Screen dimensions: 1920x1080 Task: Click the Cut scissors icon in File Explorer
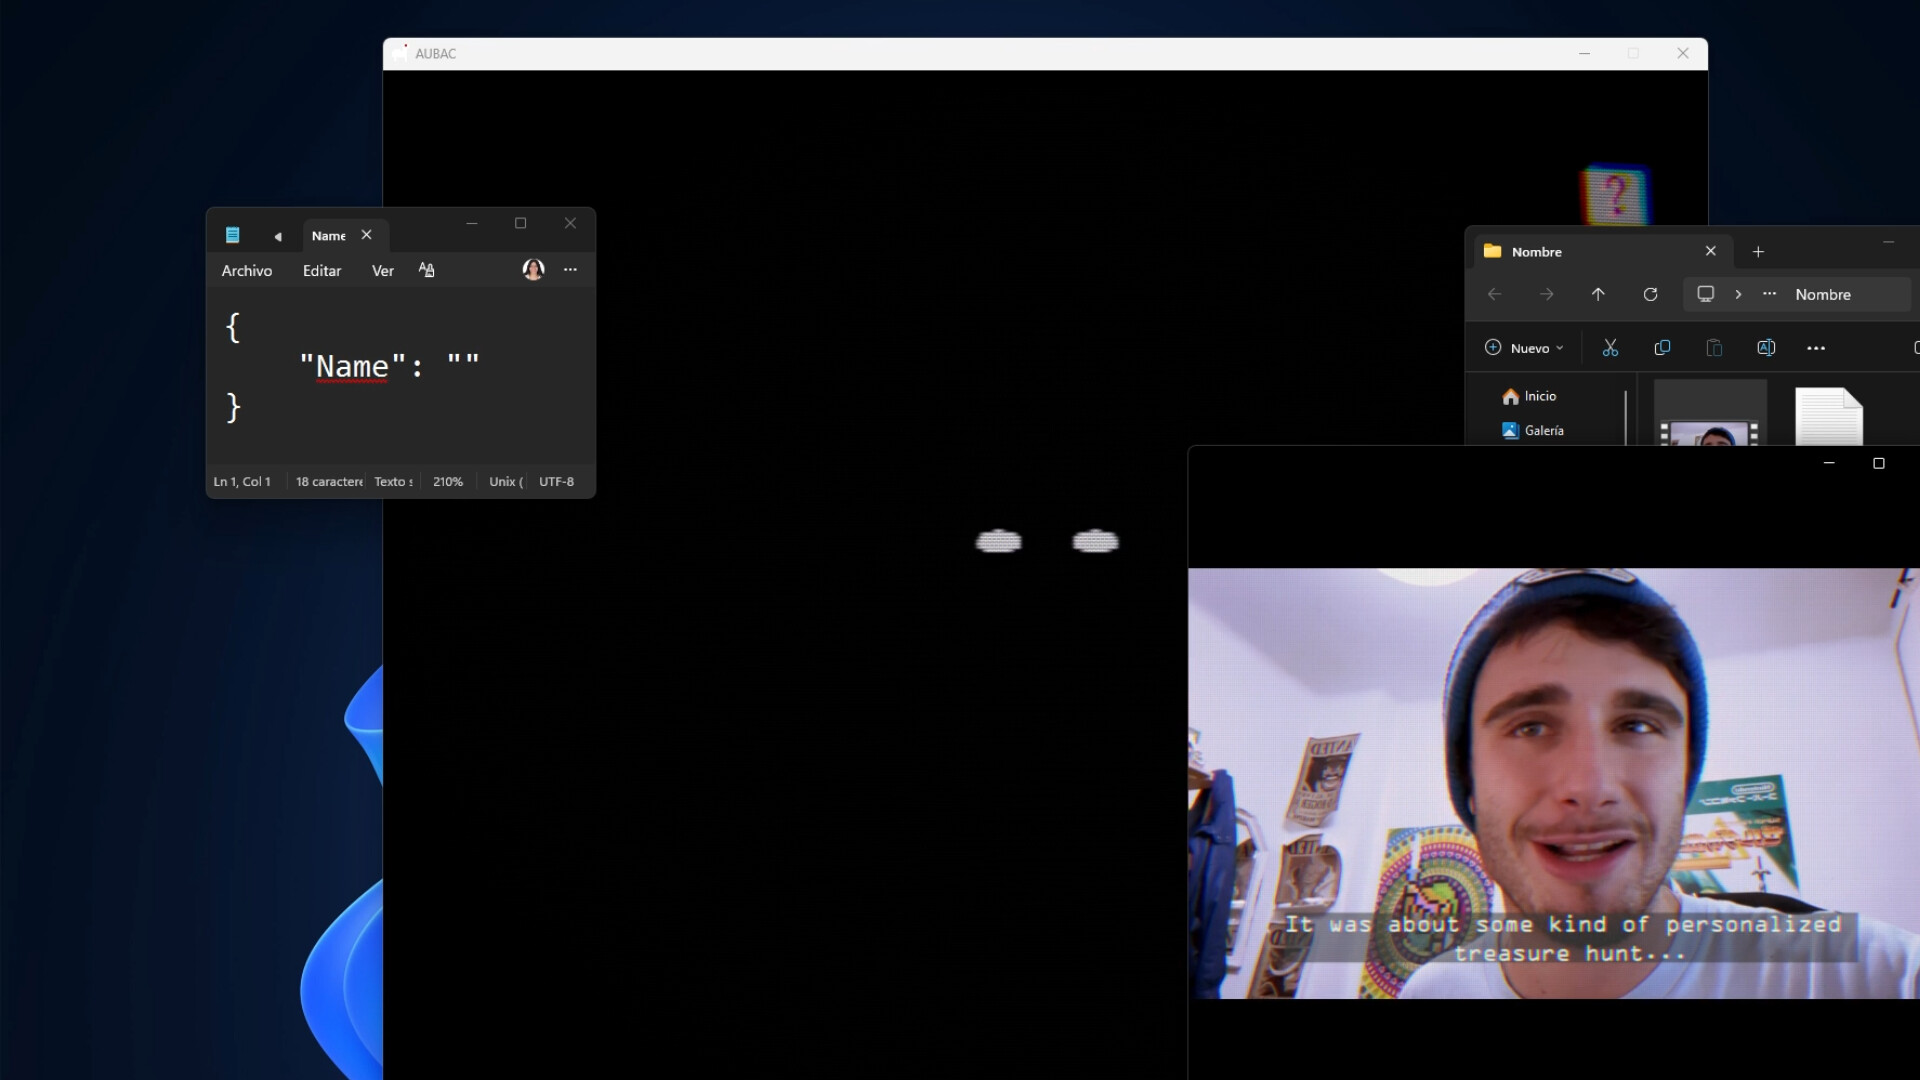pyautogui.click(x=1610, y=348)
